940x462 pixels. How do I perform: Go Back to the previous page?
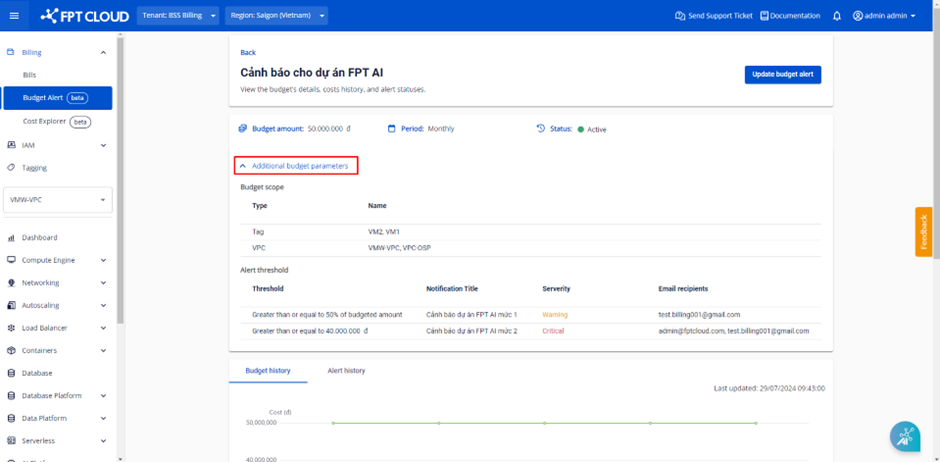248,52
